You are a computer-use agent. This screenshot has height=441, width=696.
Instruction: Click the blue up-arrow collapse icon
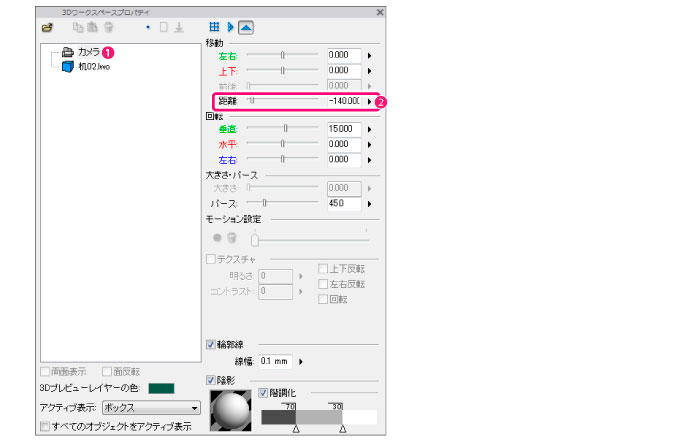(x=246, y=27)
